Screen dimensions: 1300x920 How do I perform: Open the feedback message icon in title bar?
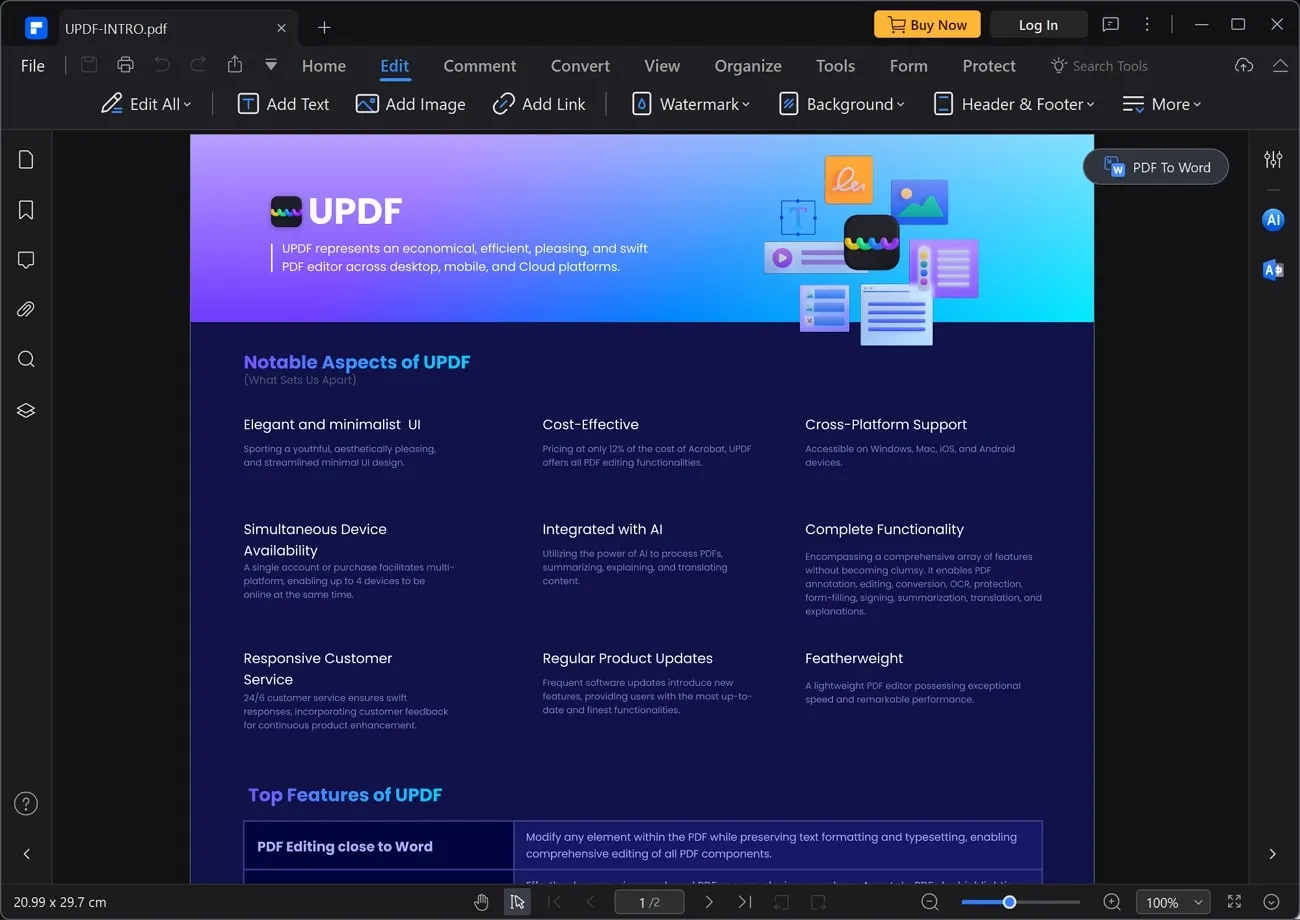pyautogui.click(x=1110, y=25)
